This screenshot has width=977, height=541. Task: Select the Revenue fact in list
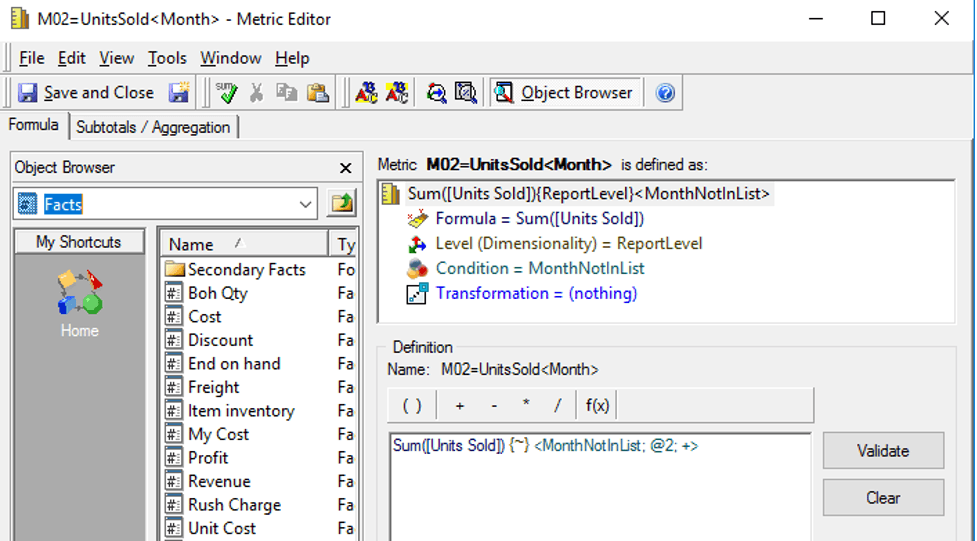[219, 481]
